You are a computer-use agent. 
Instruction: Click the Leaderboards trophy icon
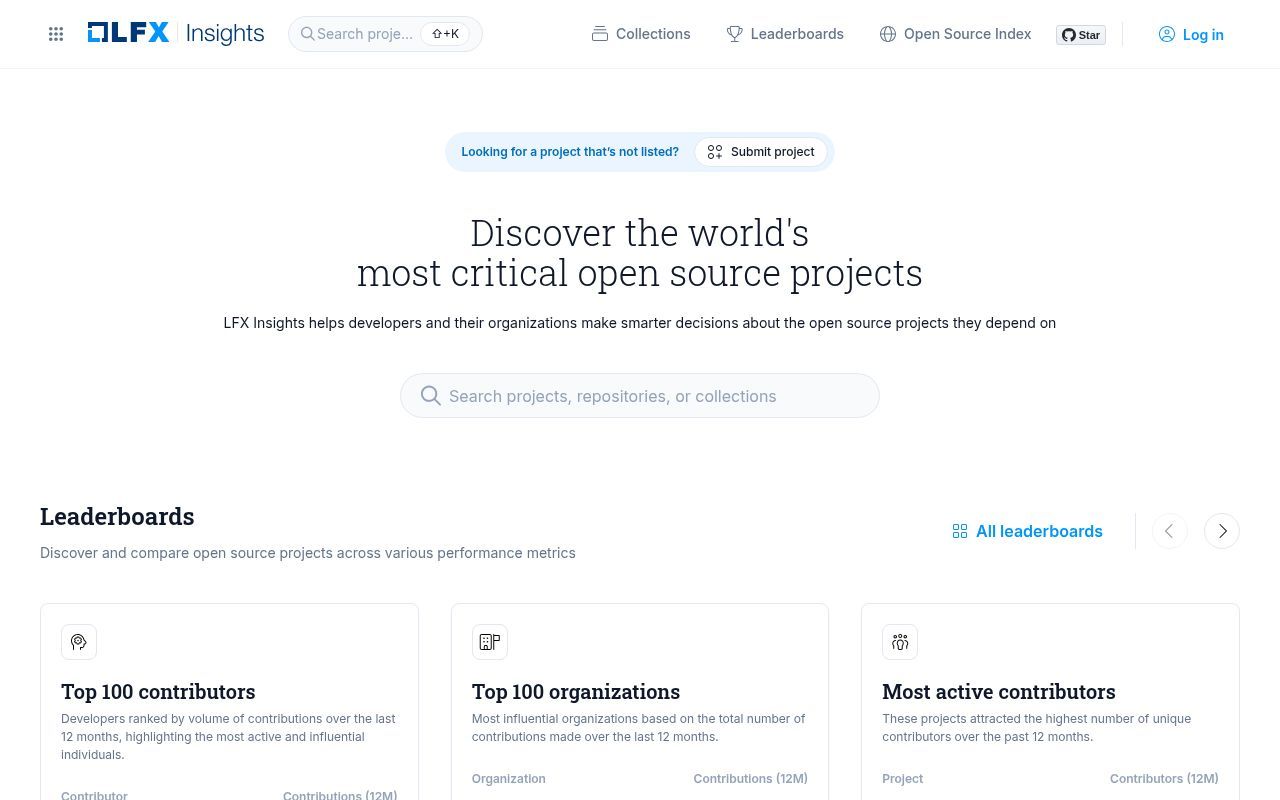[x=735, y=34]
